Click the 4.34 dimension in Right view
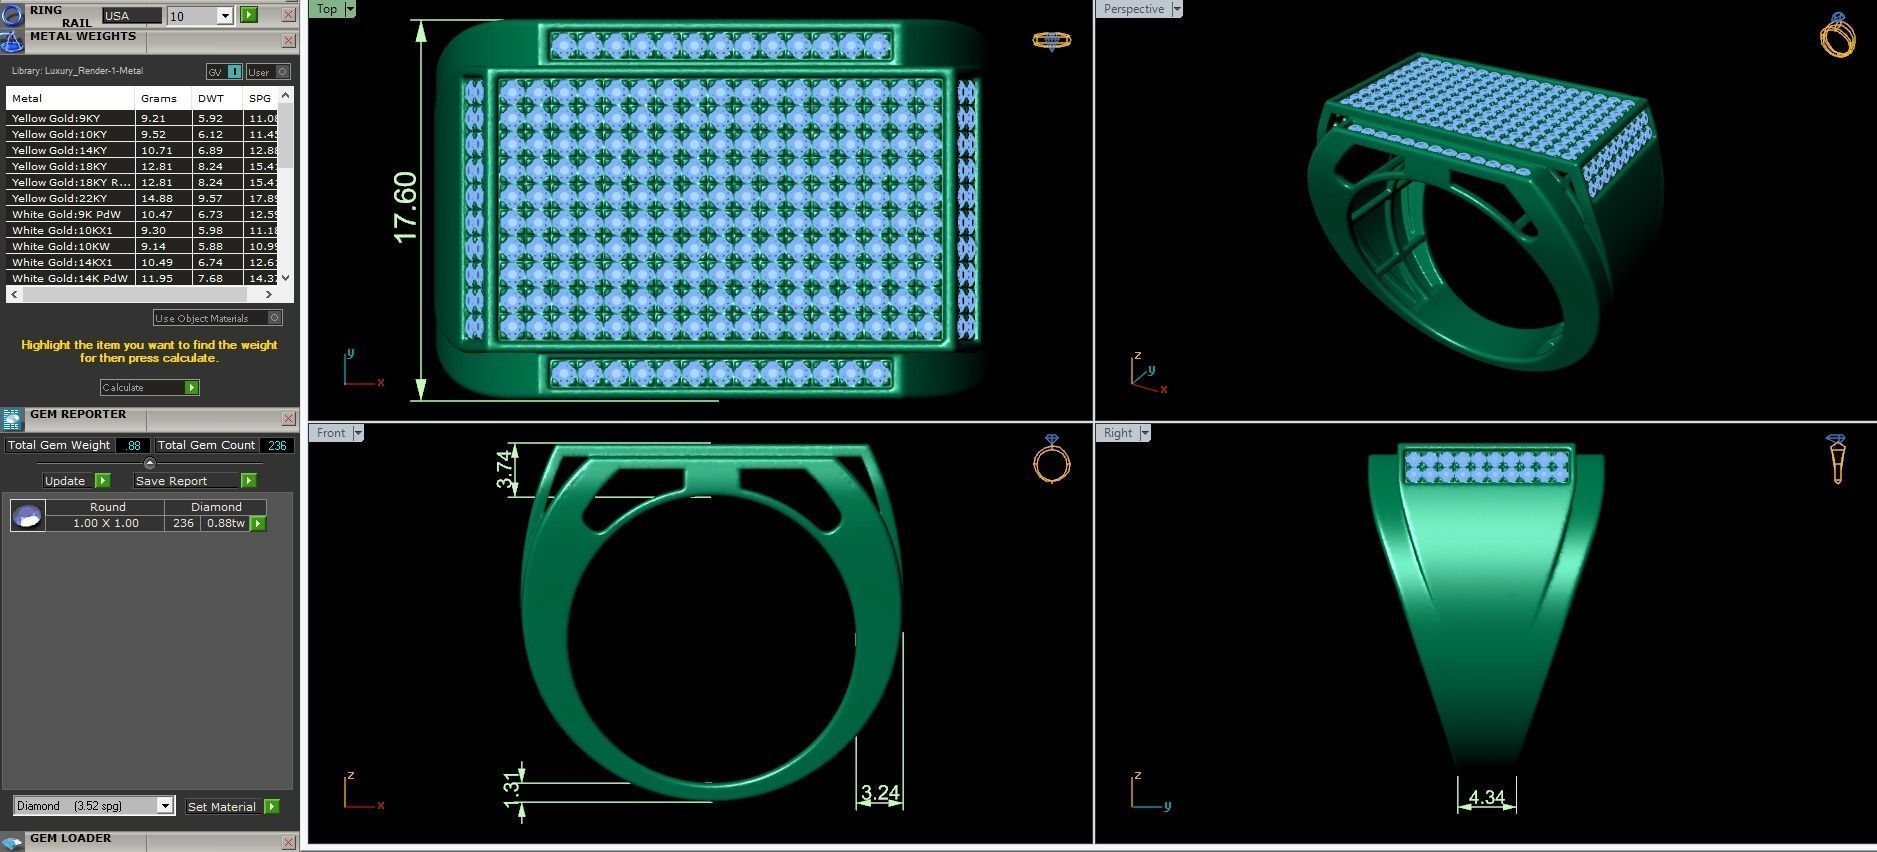Viewport: 1877px width, 852px height. coord(1486,797)
